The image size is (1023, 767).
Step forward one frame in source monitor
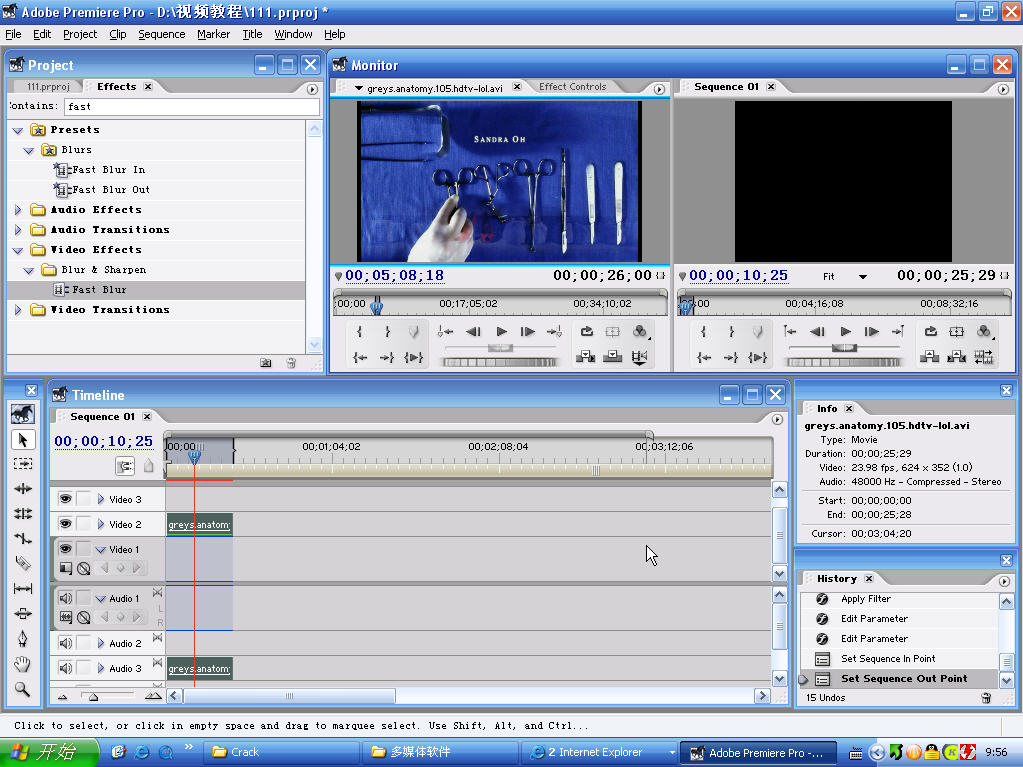[x=527, y=332]
